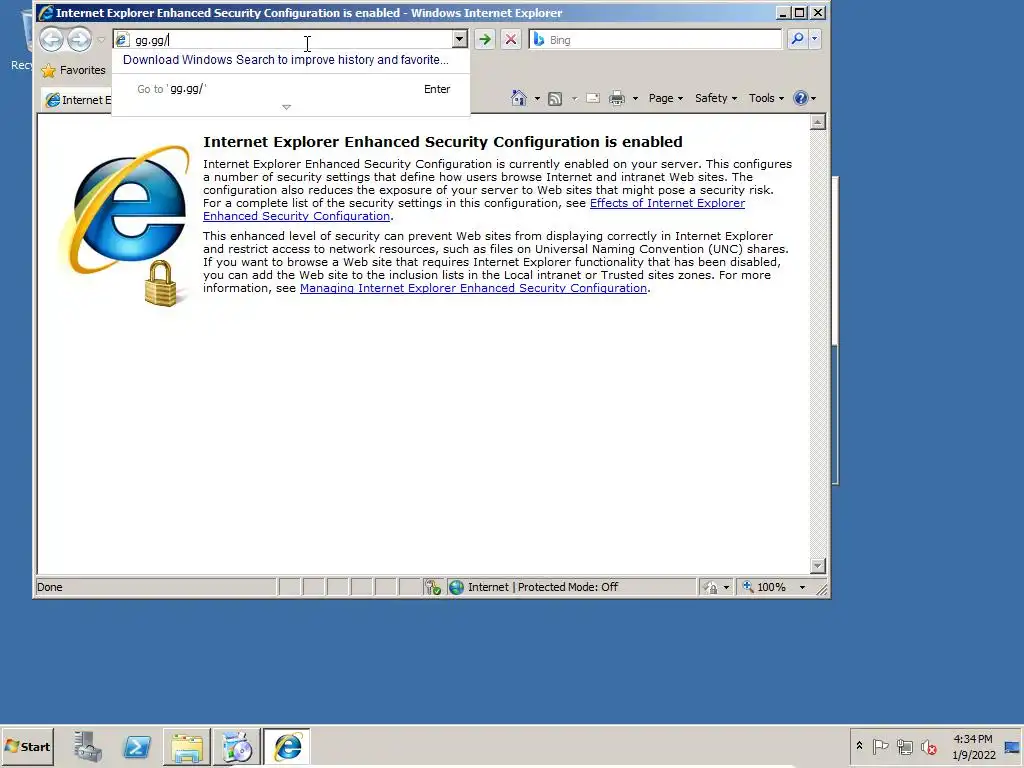
Task: Expand the Help dropdown arrow
Action: (x=813, y=99)
